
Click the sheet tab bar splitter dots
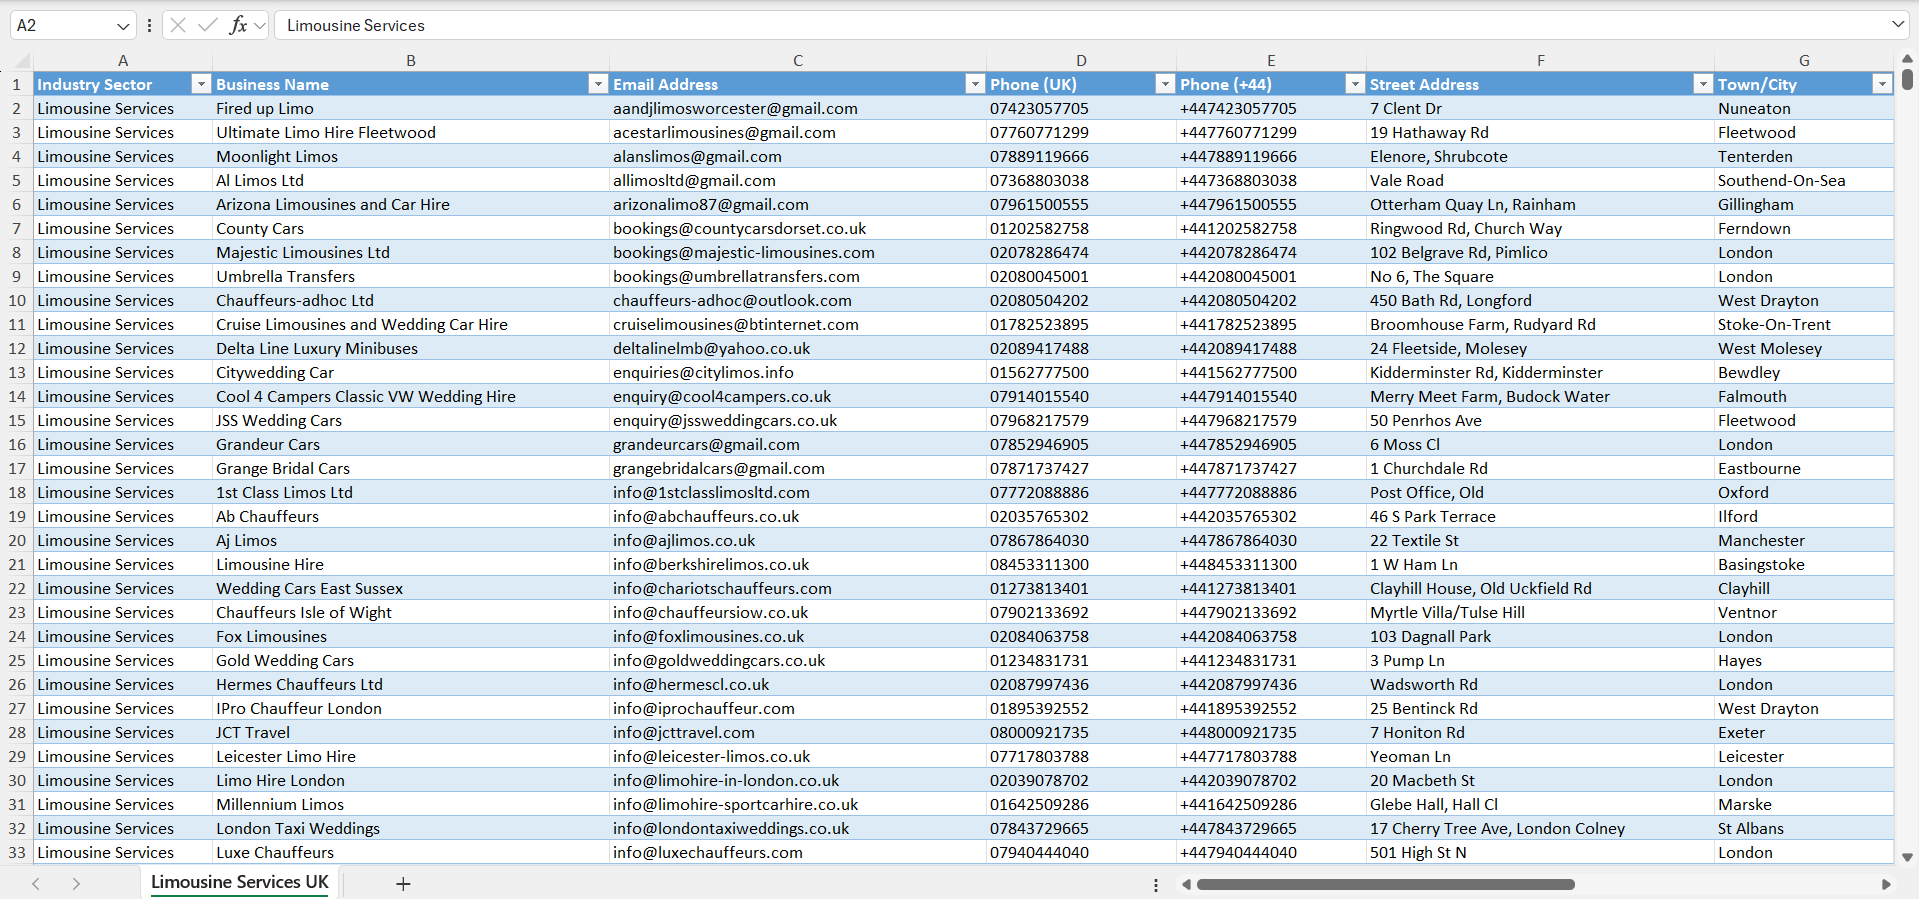coord(1156,885)
